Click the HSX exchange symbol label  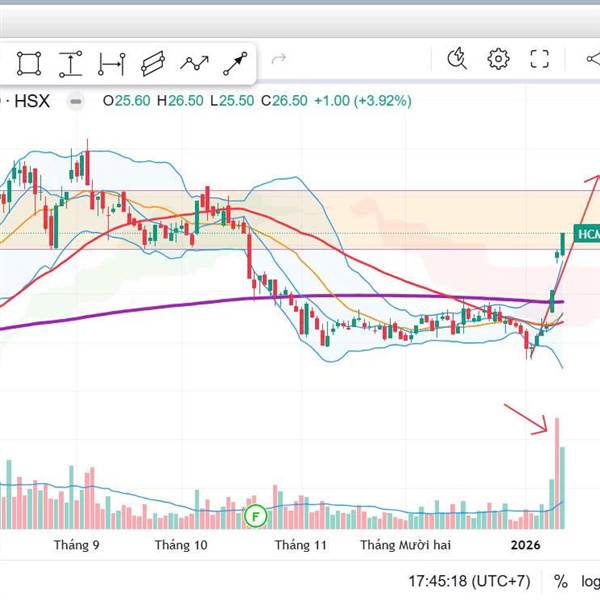(x=32, y=101)
